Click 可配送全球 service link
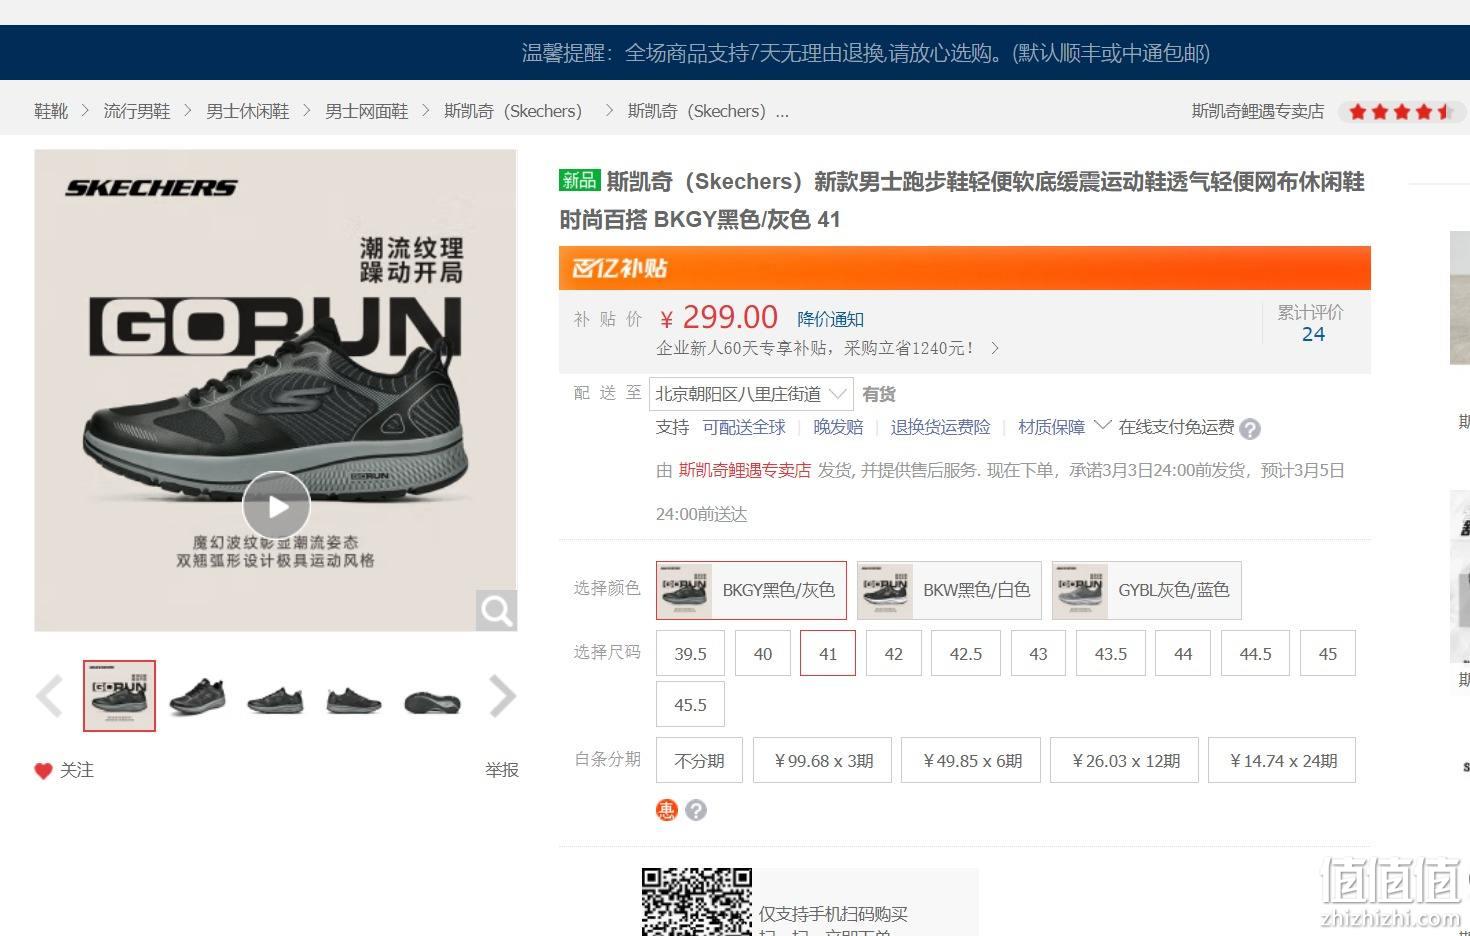 744,427
